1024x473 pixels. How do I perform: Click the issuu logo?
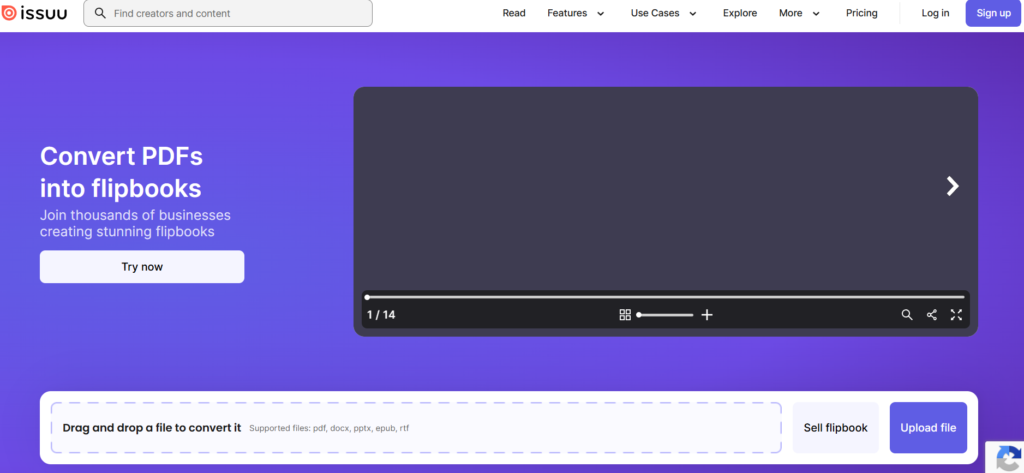coord(35,13)
